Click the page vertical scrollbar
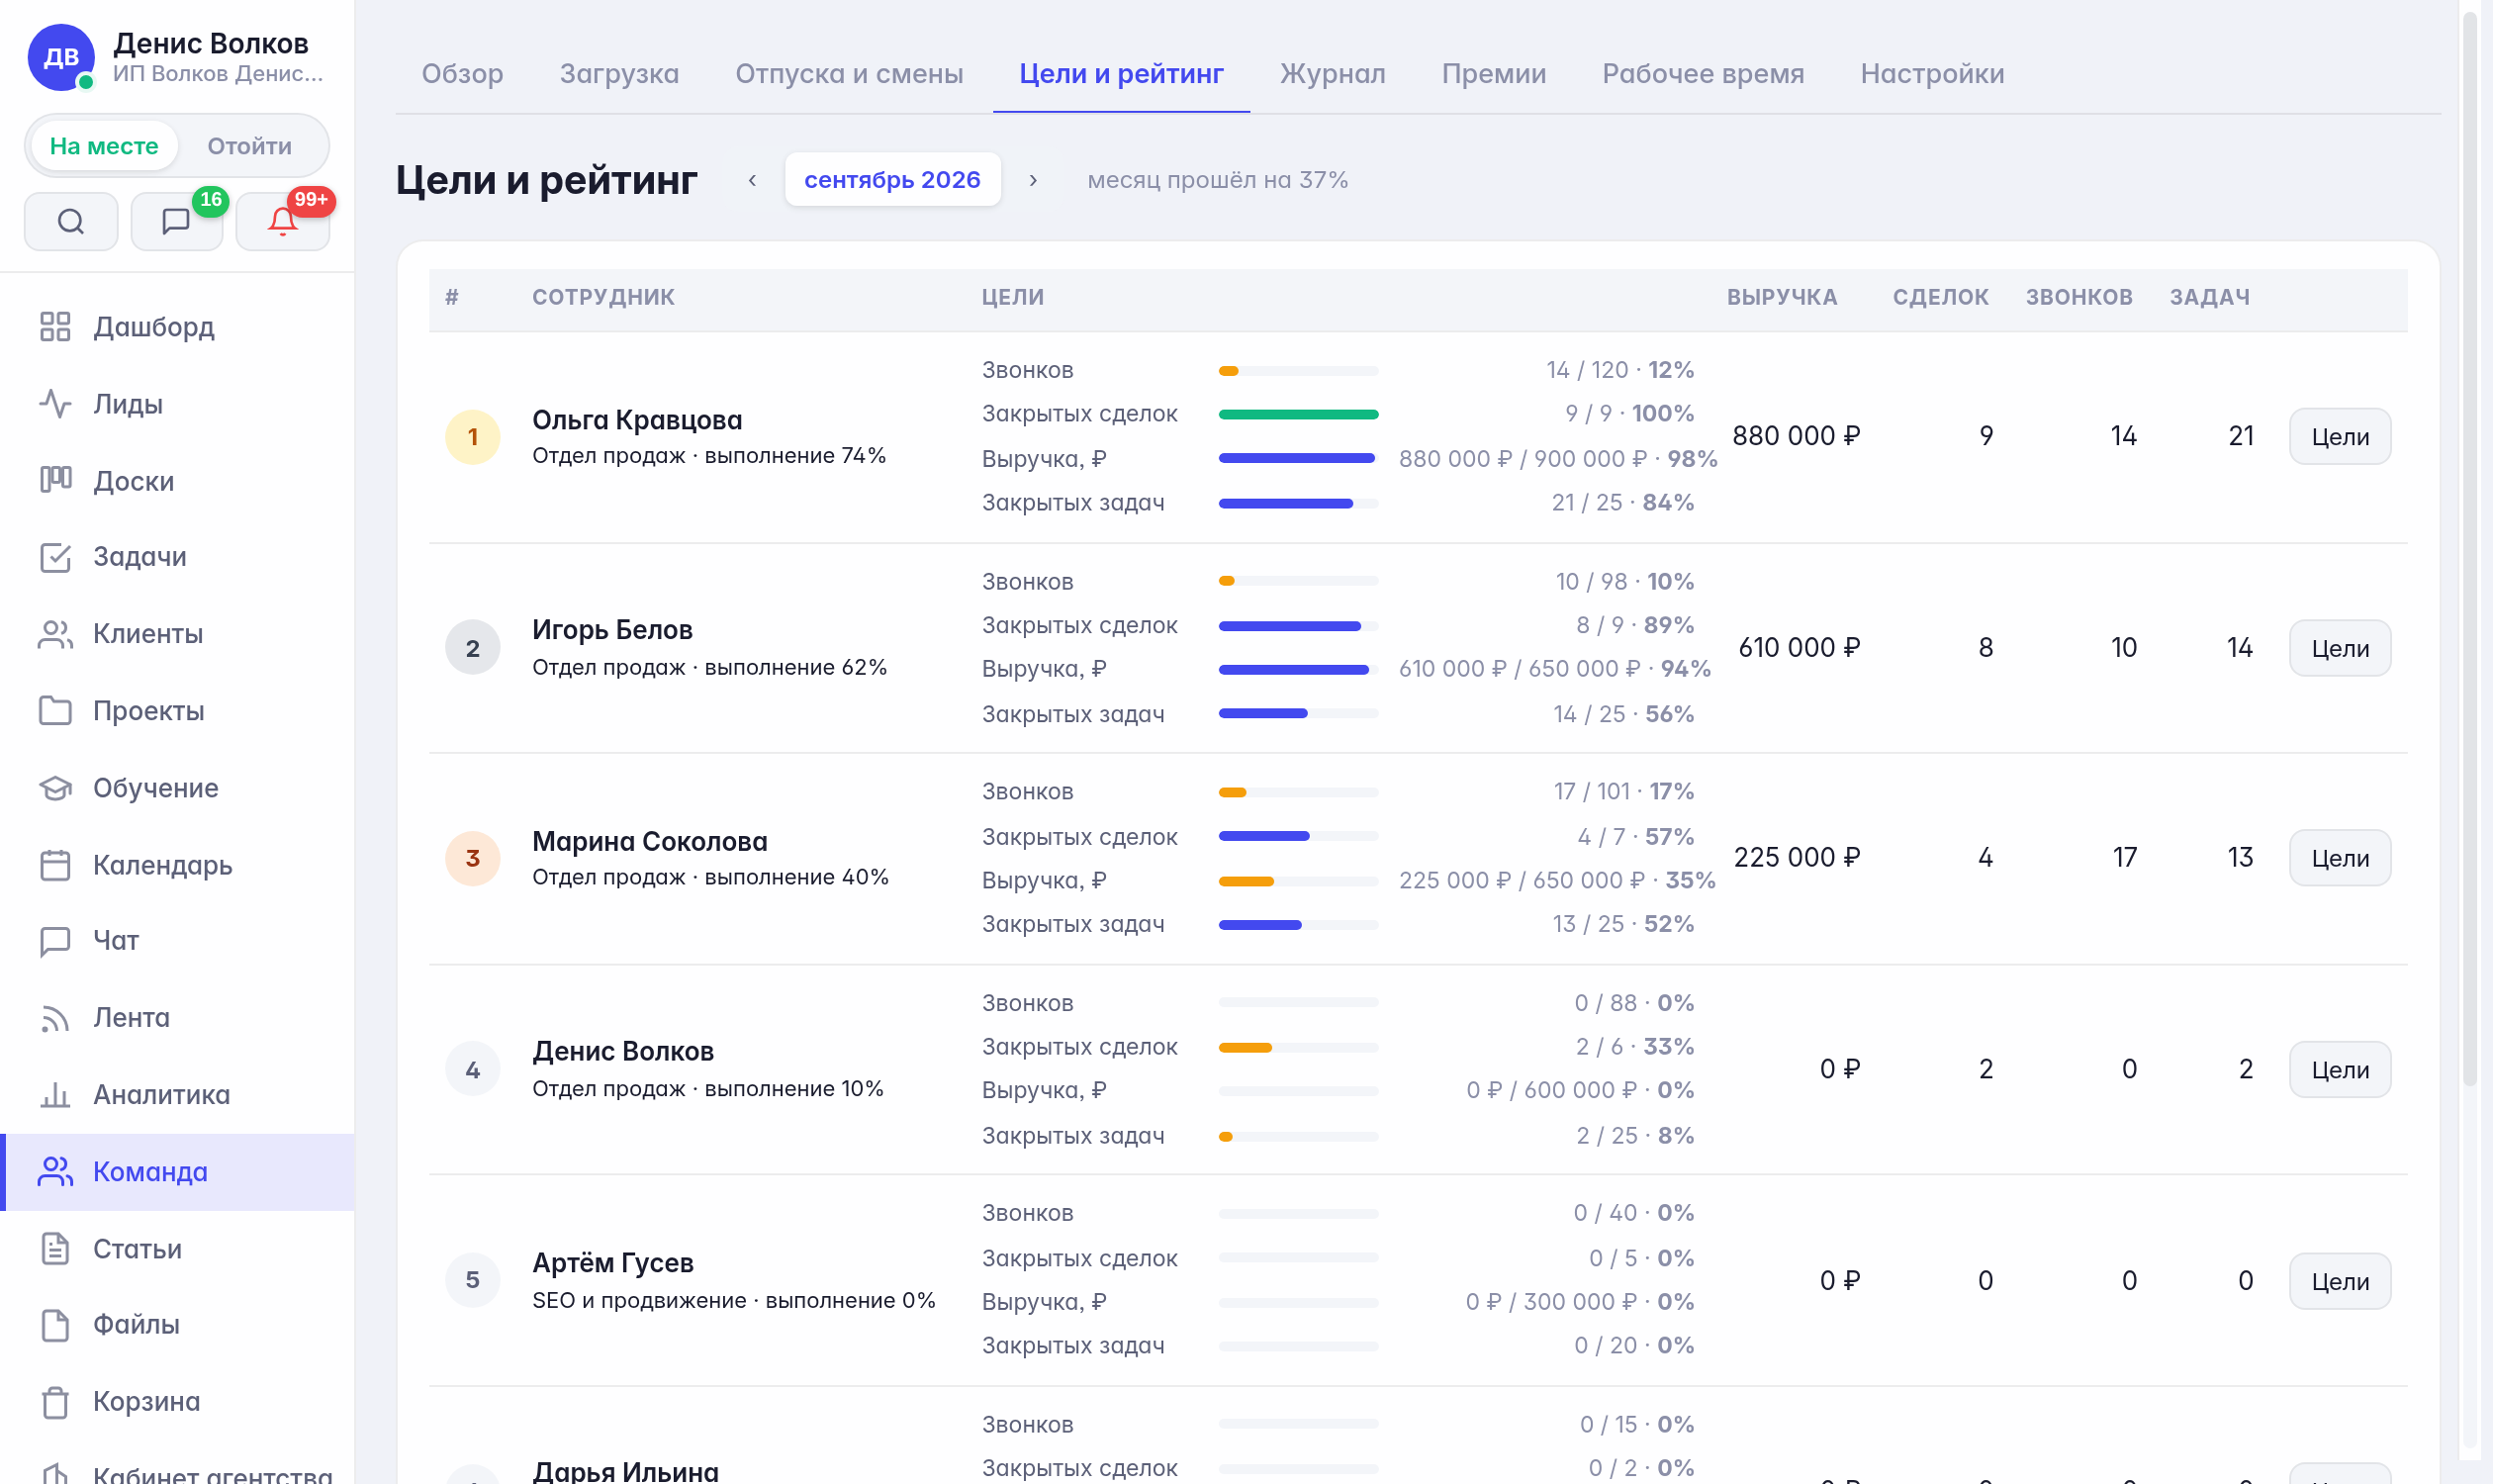 pyautogui.click(x=2469, y=548)
